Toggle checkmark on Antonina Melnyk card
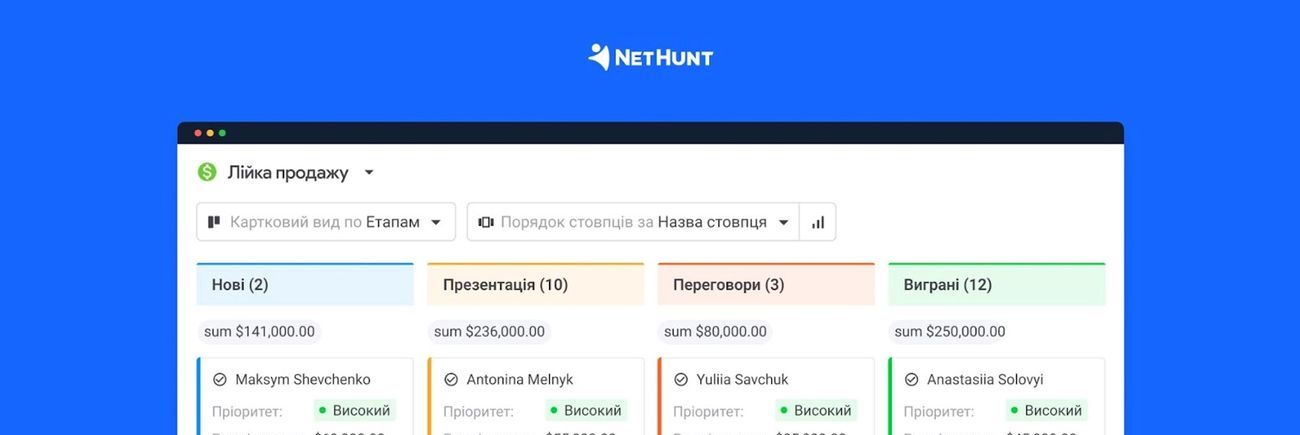This screenshot has height=435, width=1300. (451, 380)
